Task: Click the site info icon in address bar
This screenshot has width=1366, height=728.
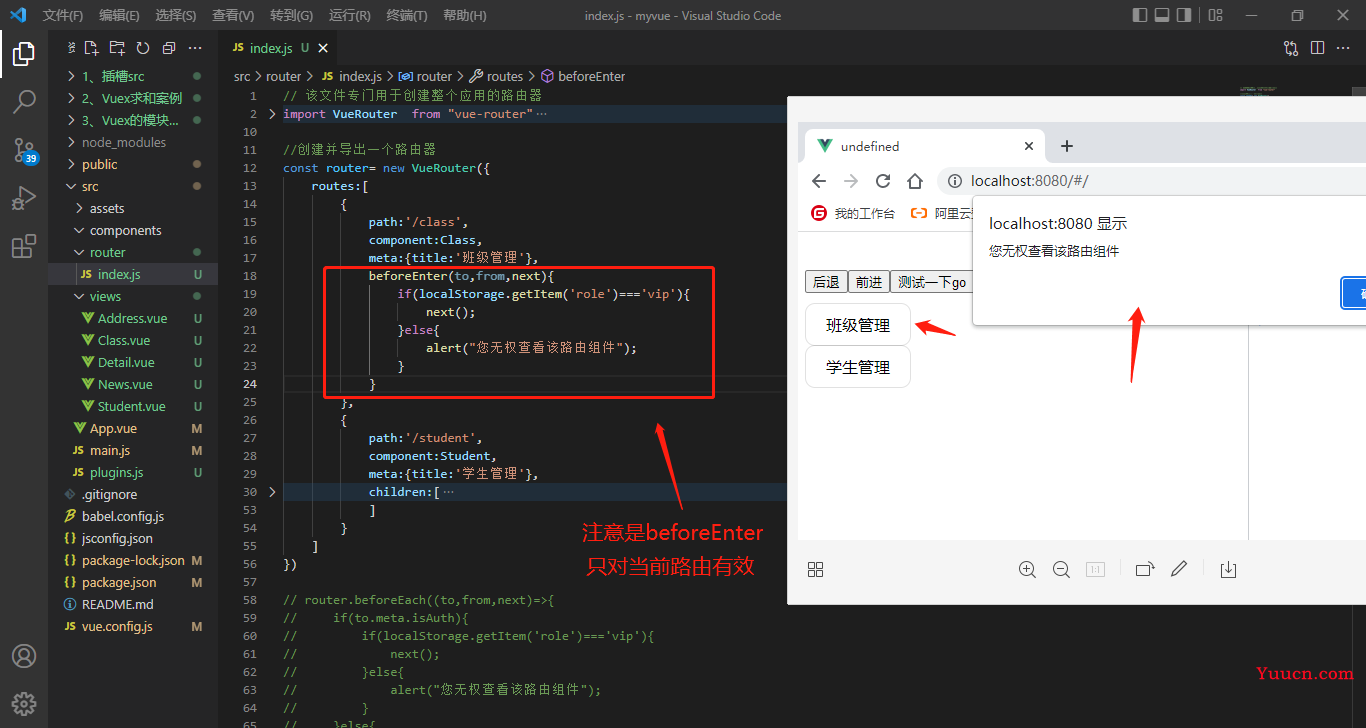Action: [955, 181]
